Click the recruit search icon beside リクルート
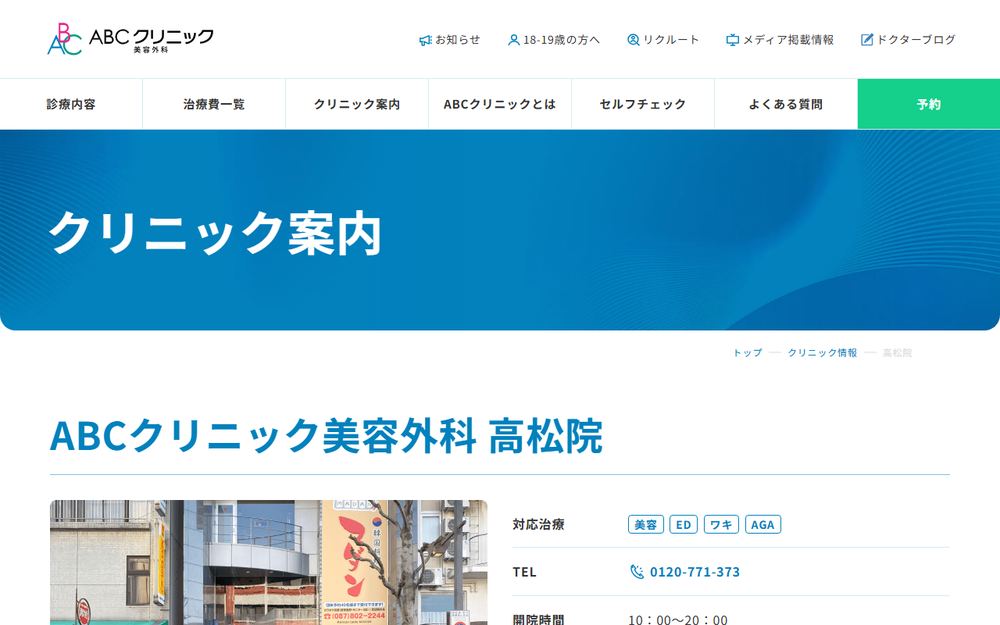The height and width of the screenshot is (625, 1000). click(633, 40)
